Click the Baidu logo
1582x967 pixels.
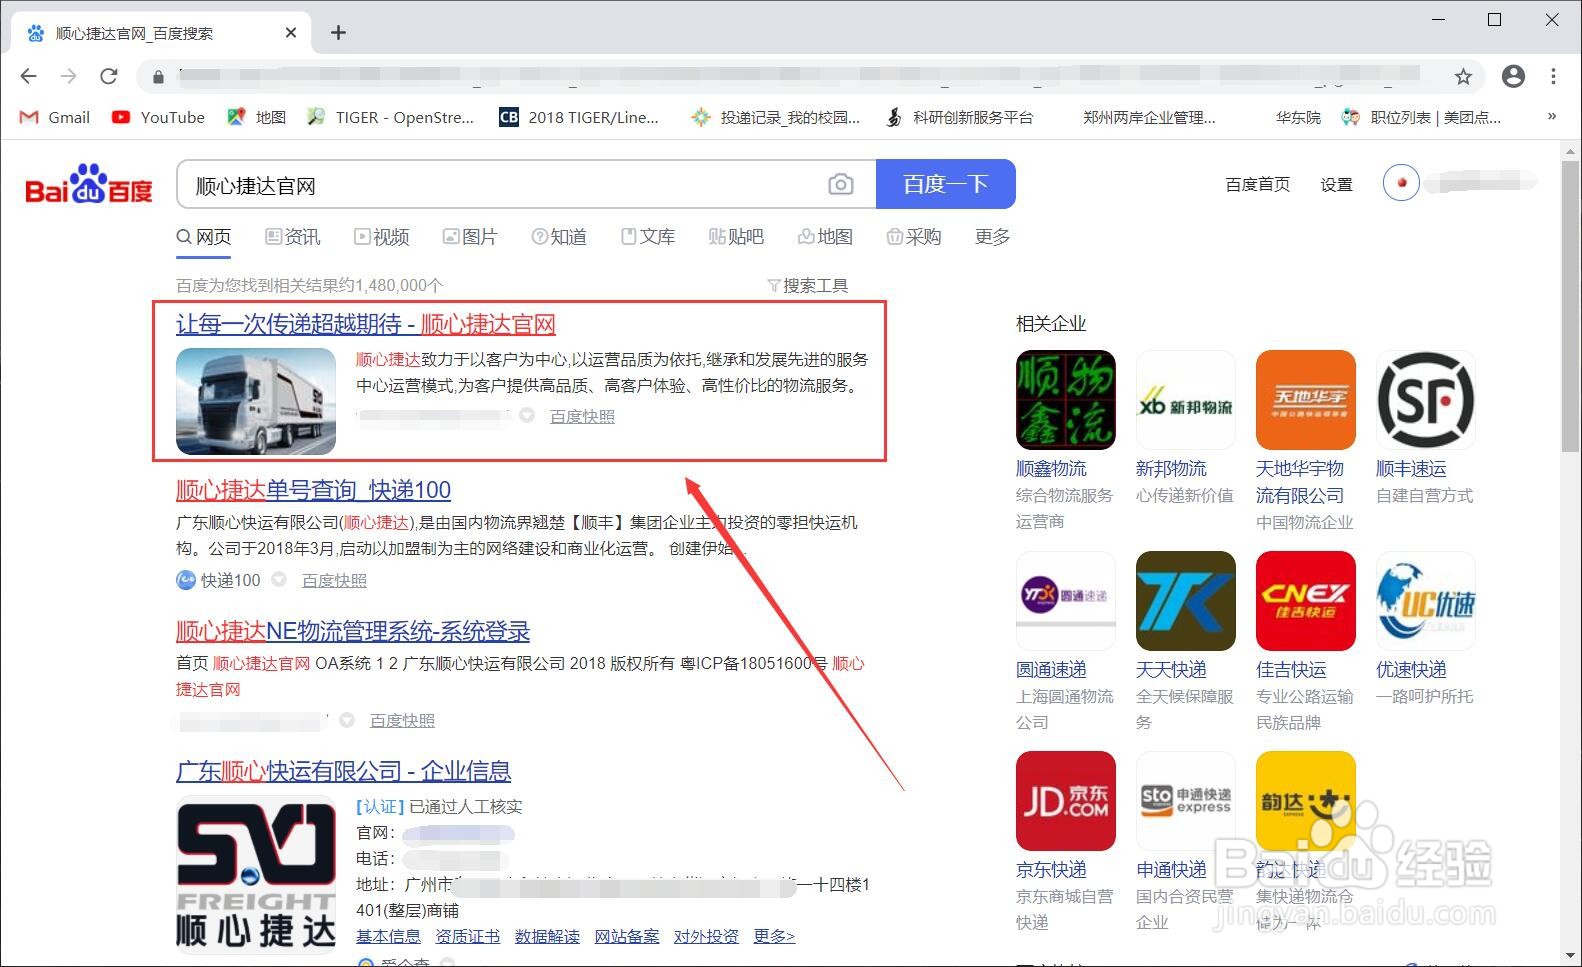pyautogui.click(x=89, y=184)
